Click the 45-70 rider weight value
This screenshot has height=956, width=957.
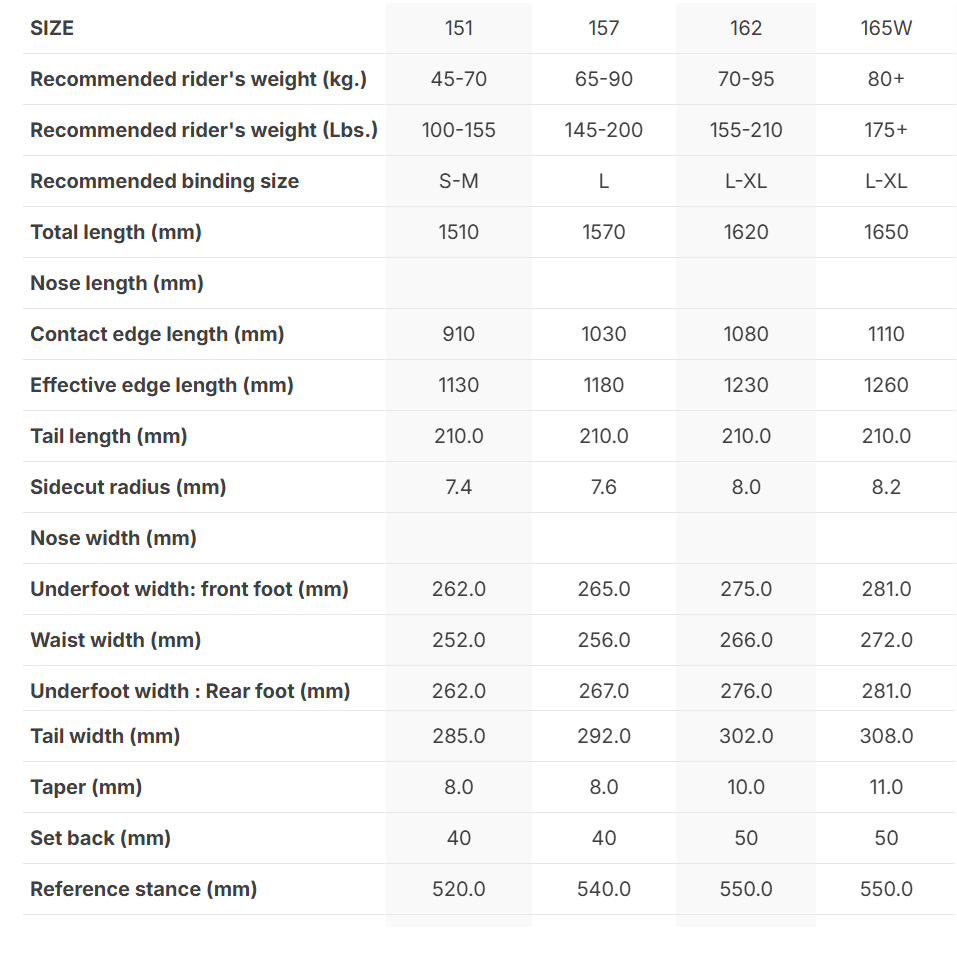[x=459, y=79]
